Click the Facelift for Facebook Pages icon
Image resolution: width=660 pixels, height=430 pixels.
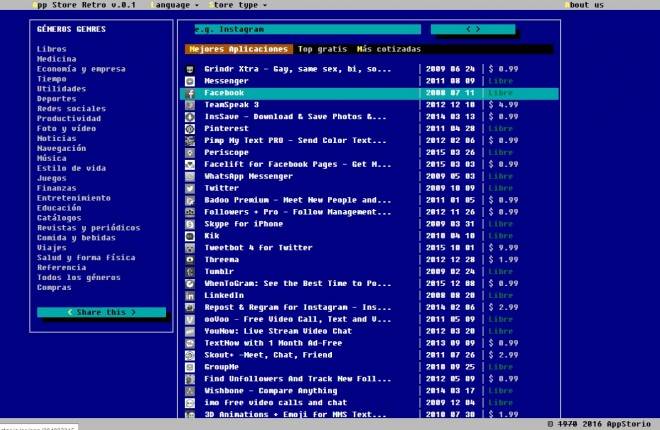(190, 165)
